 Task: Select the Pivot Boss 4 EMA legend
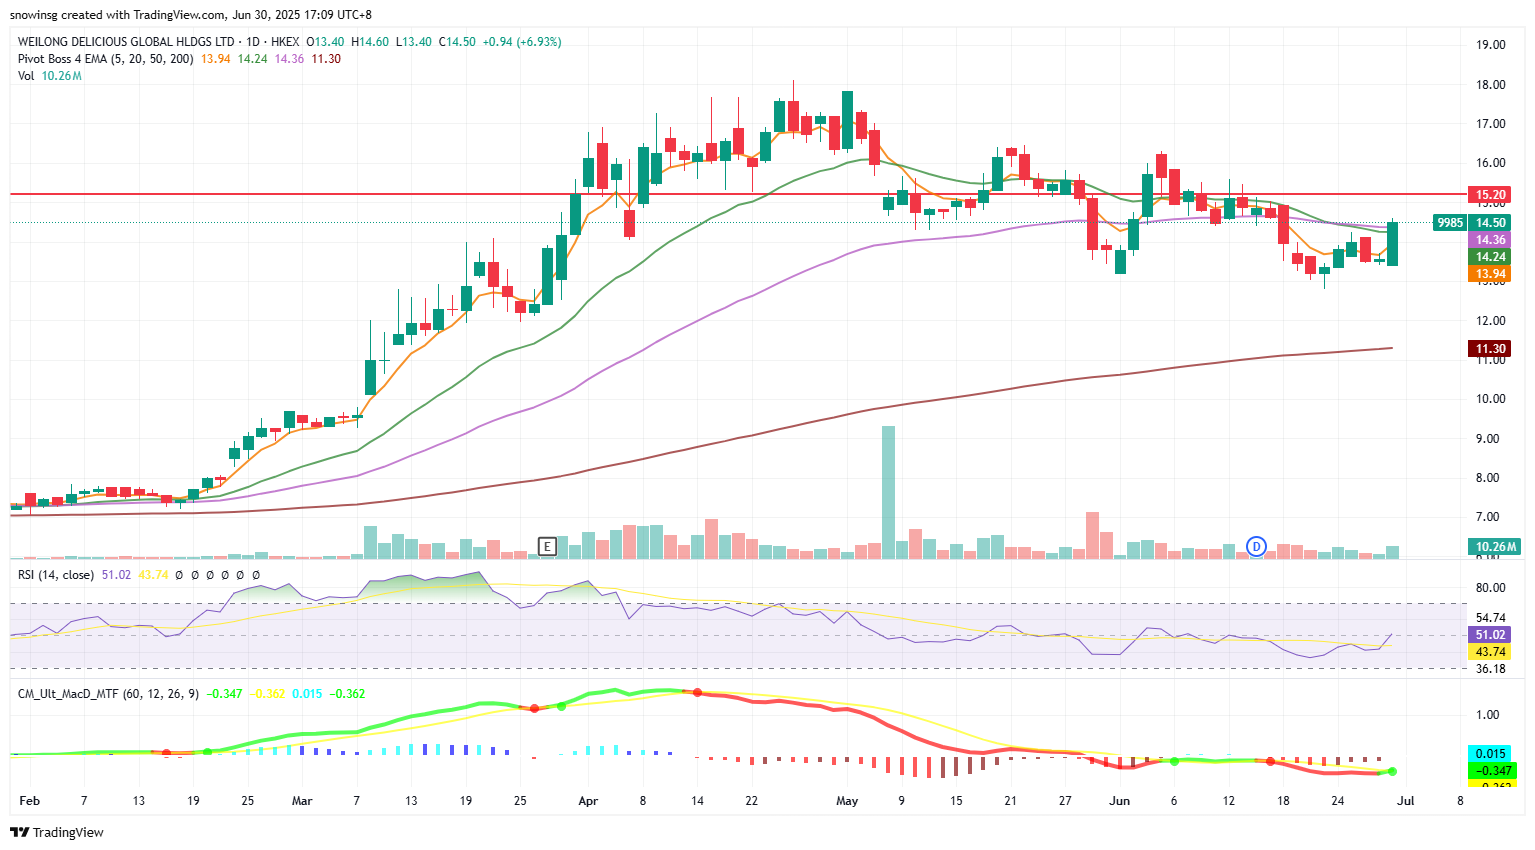(x=106, y=59)
